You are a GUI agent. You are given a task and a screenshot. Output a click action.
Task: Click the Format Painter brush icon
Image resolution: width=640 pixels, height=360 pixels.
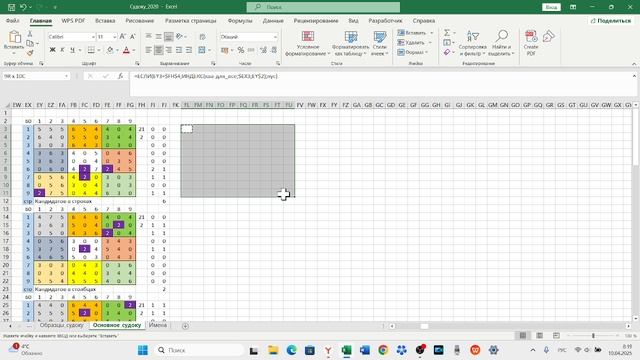pos(30,53)
